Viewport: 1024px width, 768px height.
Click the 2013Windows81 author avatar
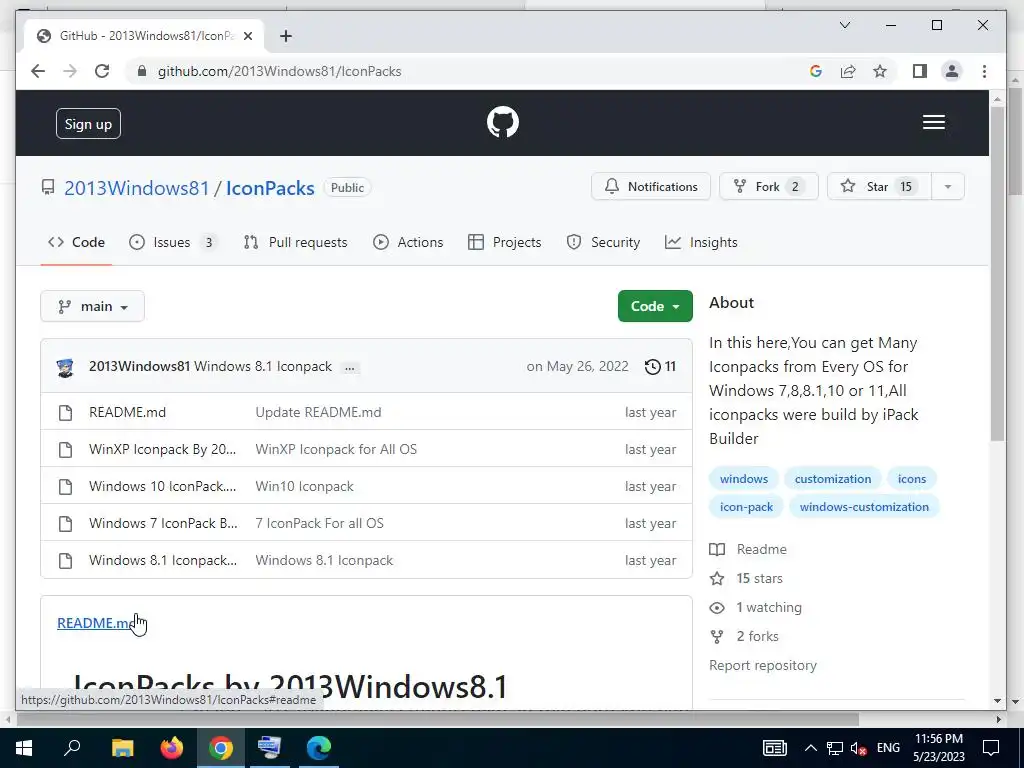coord(65,368)
